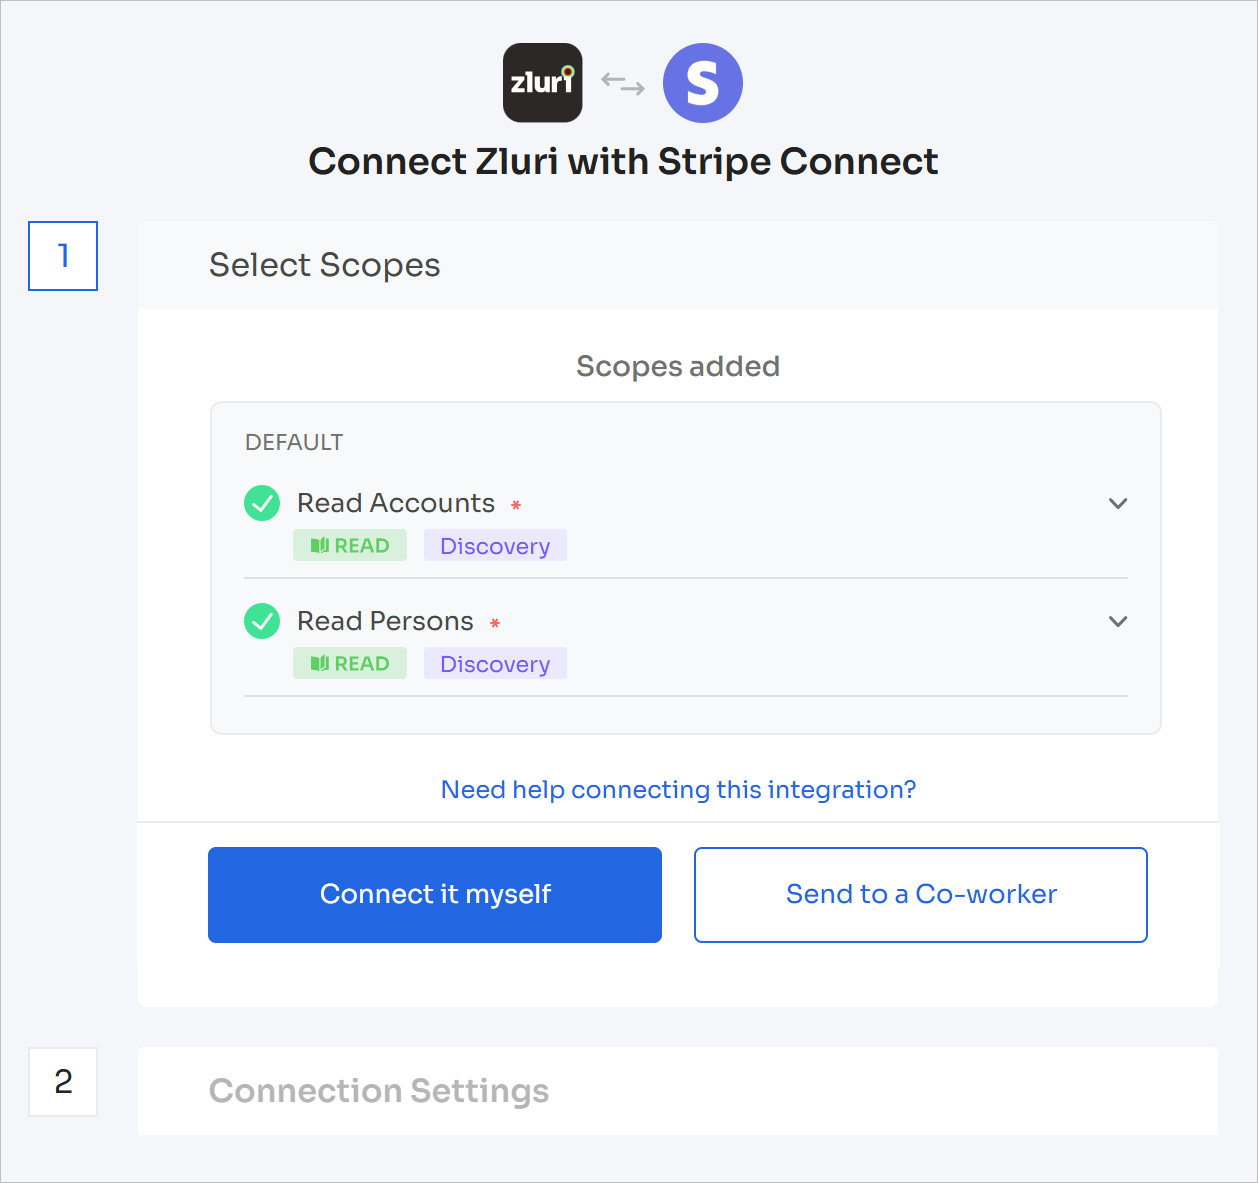Click the Discovery tag under Read Persons
The height and width of the screenshot is (1183, 1258).
pyautogui.click(x=495, y=664)
